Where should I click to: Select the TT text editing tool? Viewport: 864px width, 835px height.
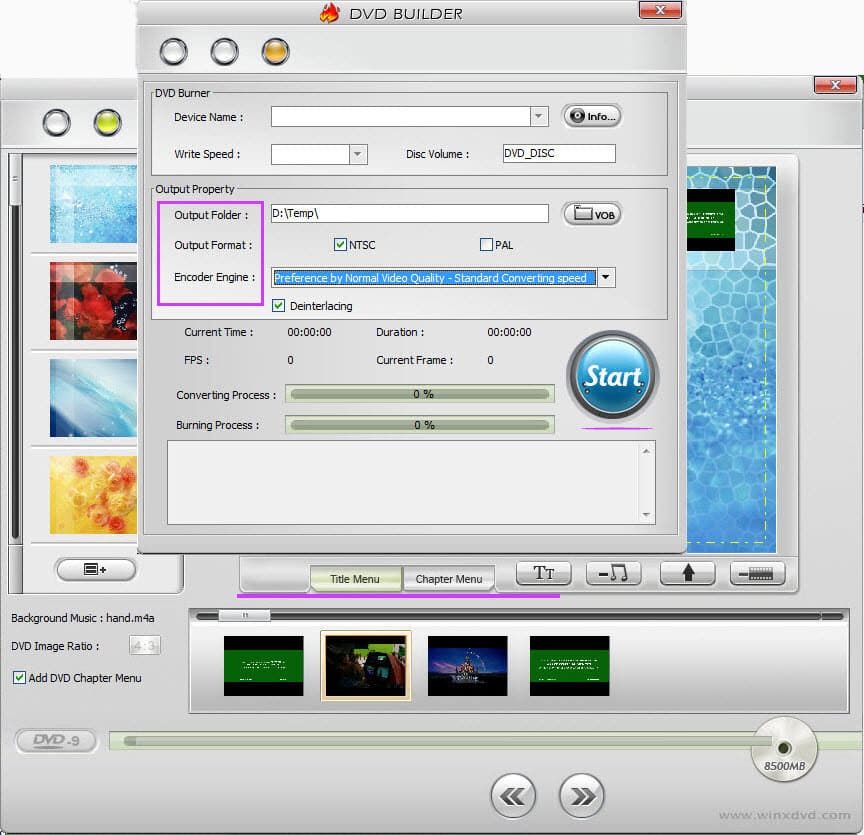543,573
